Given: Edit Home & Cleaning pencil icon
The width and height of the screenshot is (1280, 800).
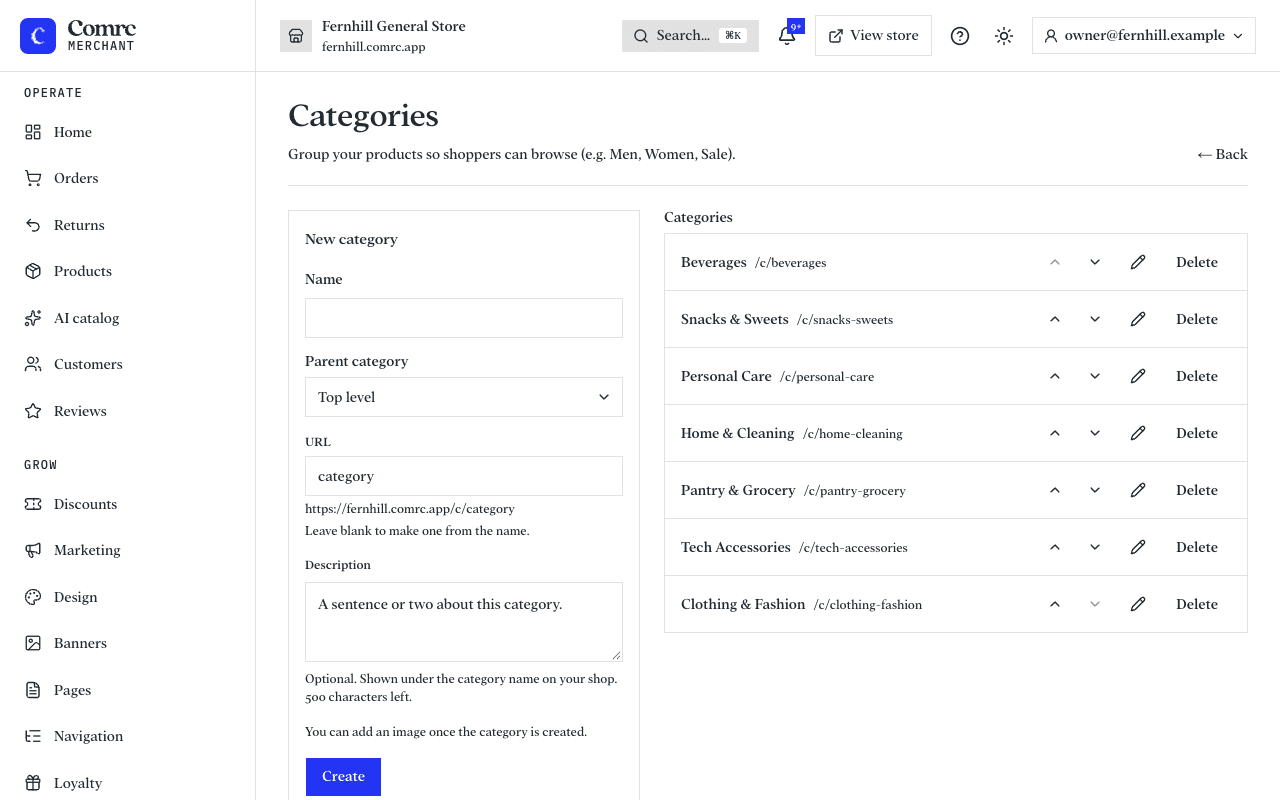Looking at the screenshot, I should 1137,433.
